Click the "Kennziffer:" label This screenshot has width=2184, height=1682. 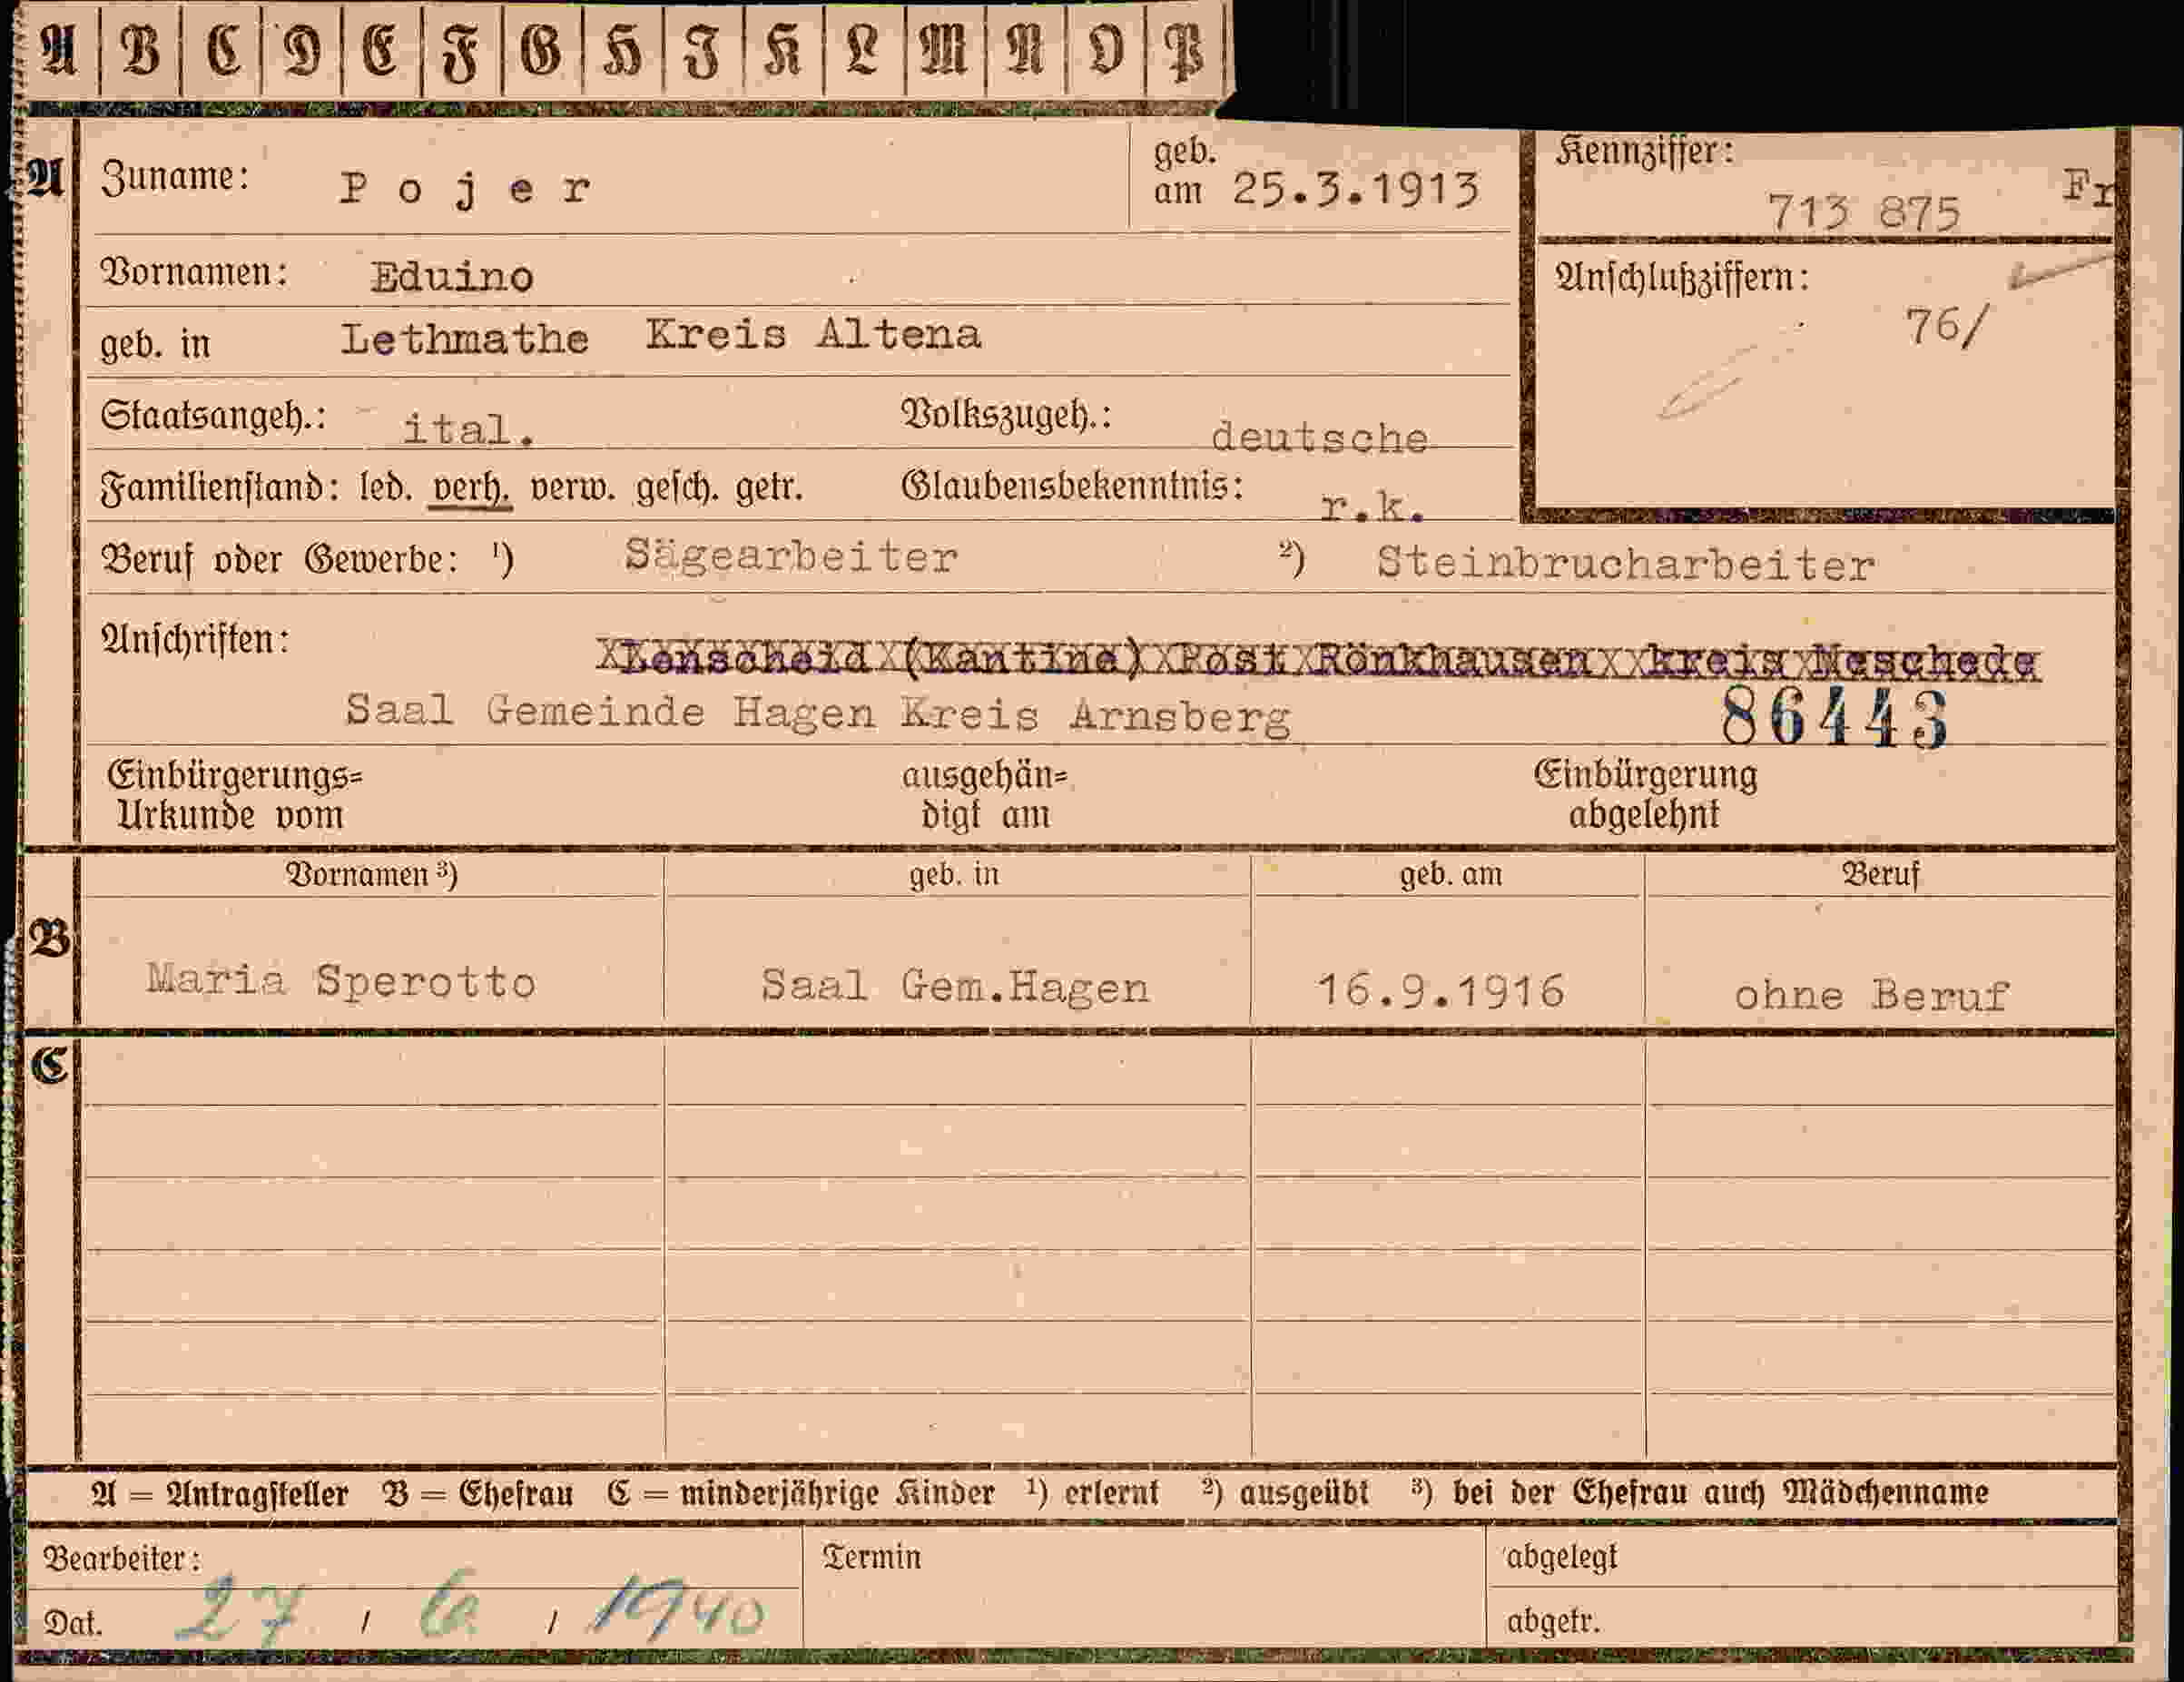pyautogui.click(x=1644, y=151)
